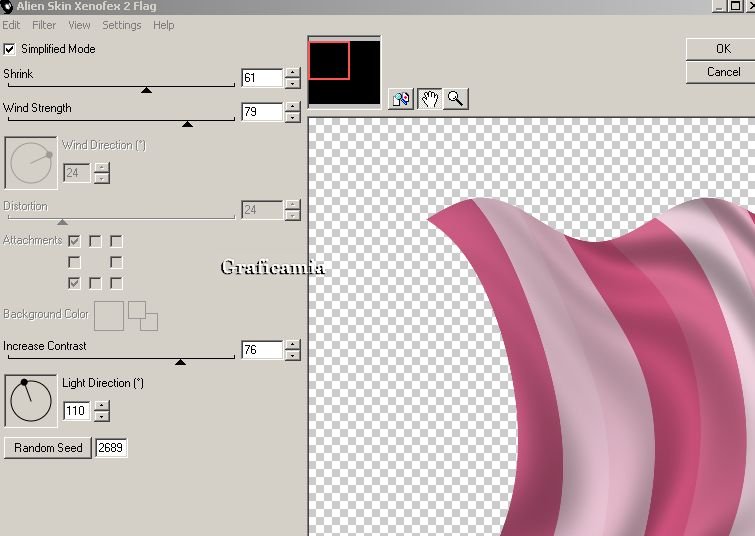
Task: Click the preview split toggle icon
Action: [401, 99]
